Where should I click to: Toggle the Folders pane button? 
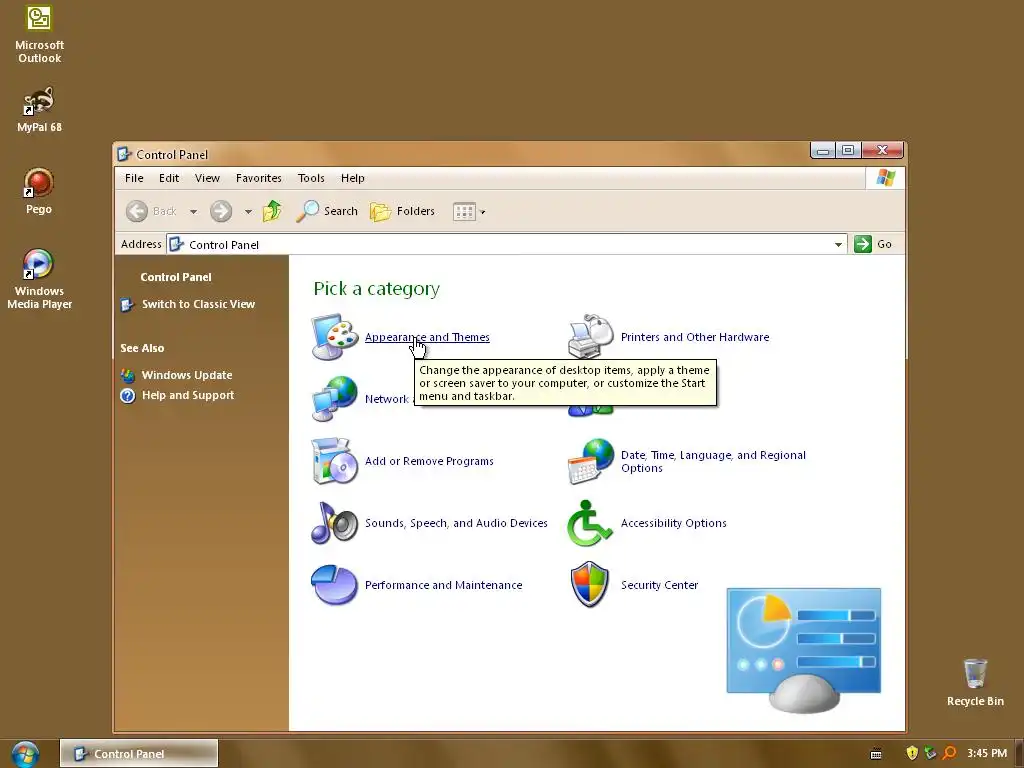[402, 211]
